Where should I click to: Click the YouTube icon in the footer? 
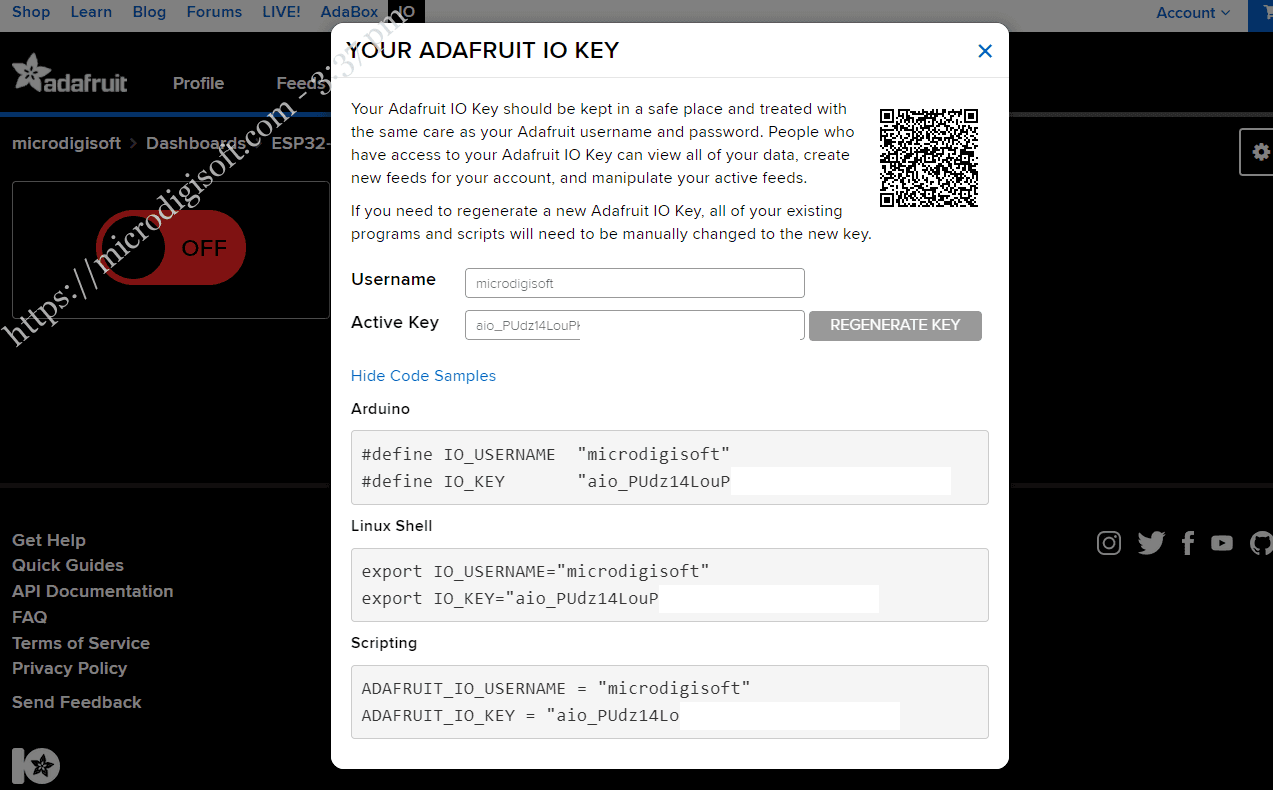(x=1221, y=543)
